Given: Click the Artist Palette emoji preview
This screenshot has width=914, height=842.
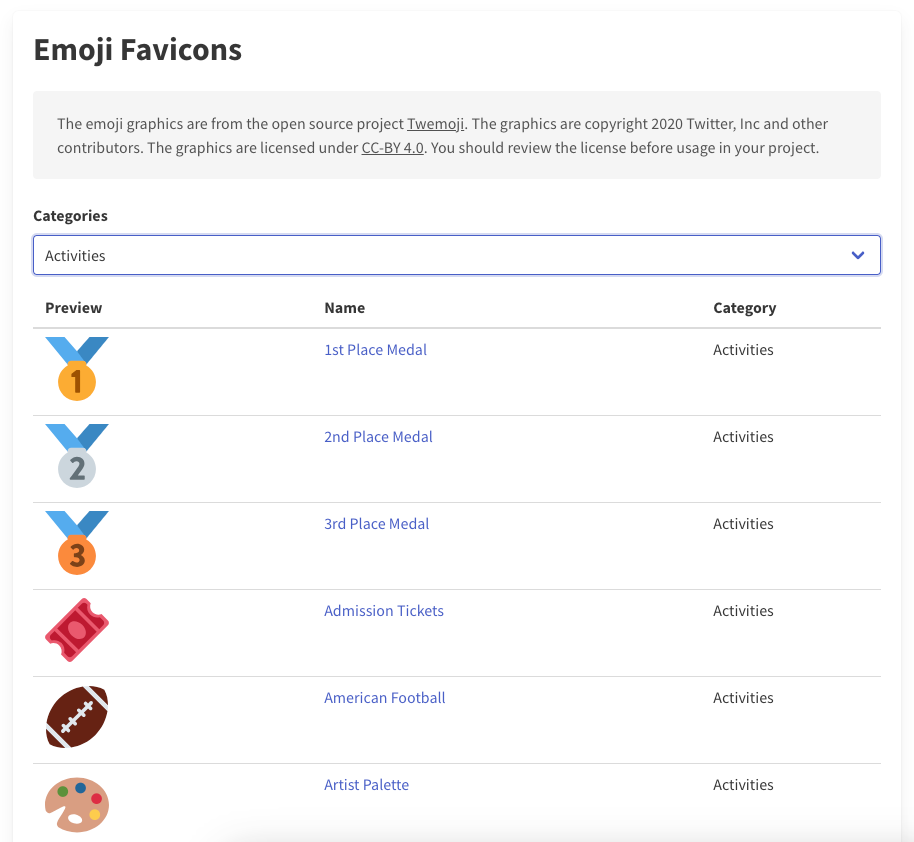Looking at the screenshot, I should tap(77, 804).
